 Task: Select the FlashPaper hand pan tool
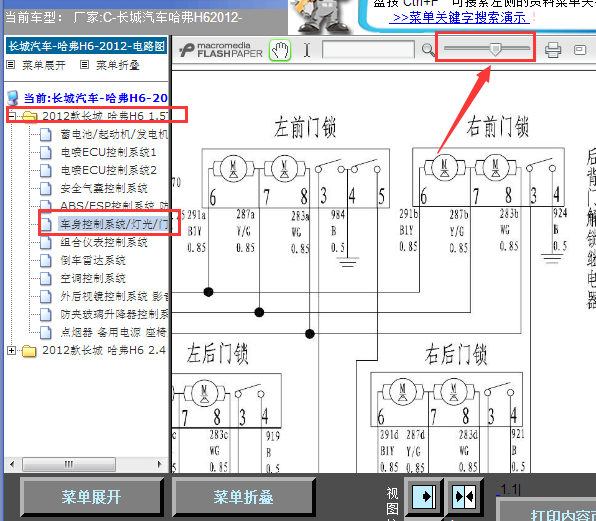click(280, 50)
